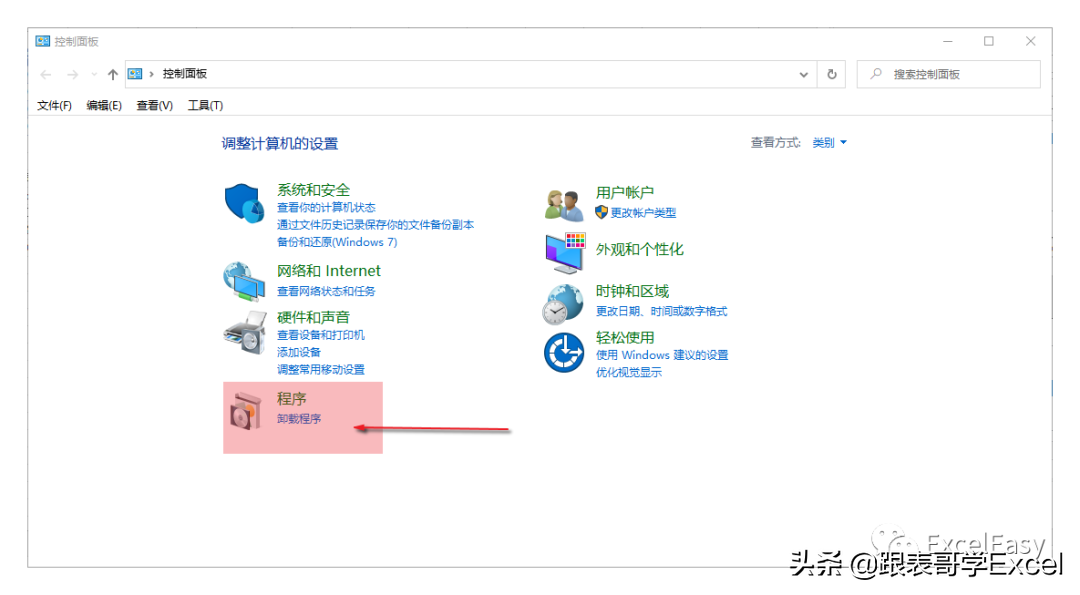
Task: Click 查看网络状态和任务 link
Action: (x=326, y=291)
